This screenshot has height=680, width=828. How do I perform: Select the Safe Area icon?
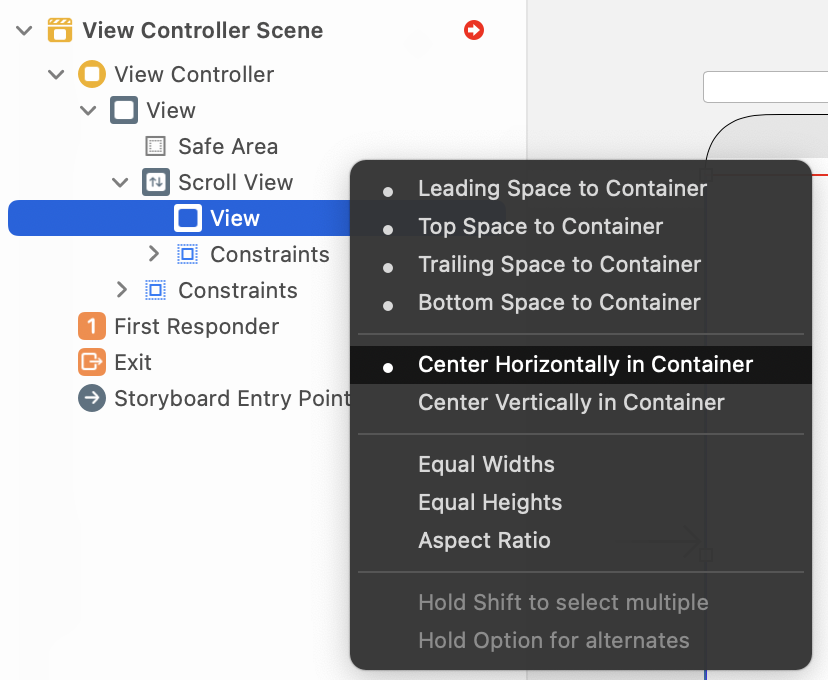(155, 146)
